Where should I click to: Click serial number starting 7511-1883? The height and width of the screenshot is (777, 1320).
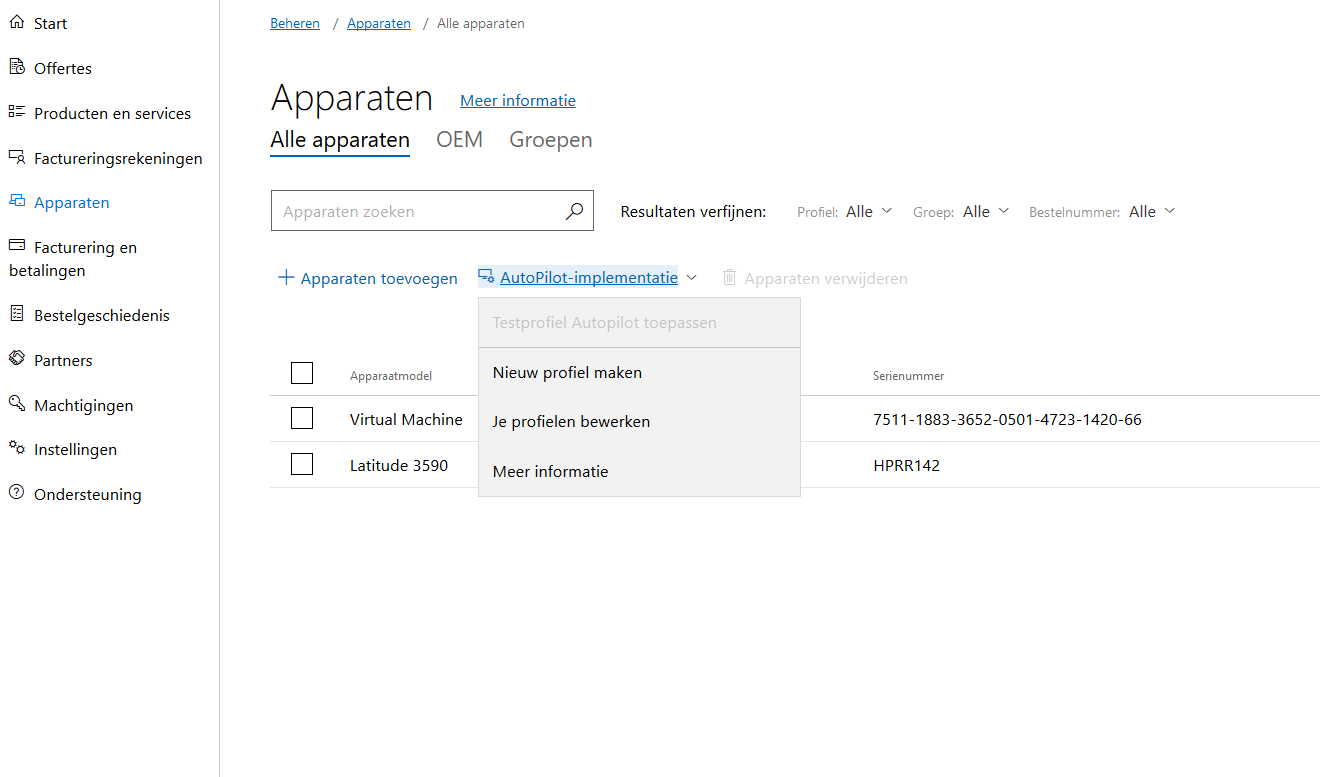point(1007,419)
